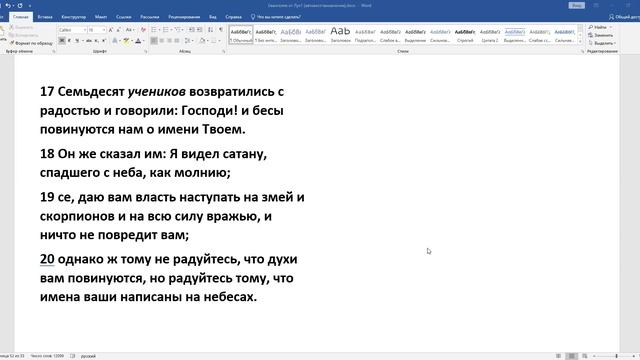The image size is (640, 360).
Task: Toggle strikethrough formatting
Action: [x=89, y=41]
